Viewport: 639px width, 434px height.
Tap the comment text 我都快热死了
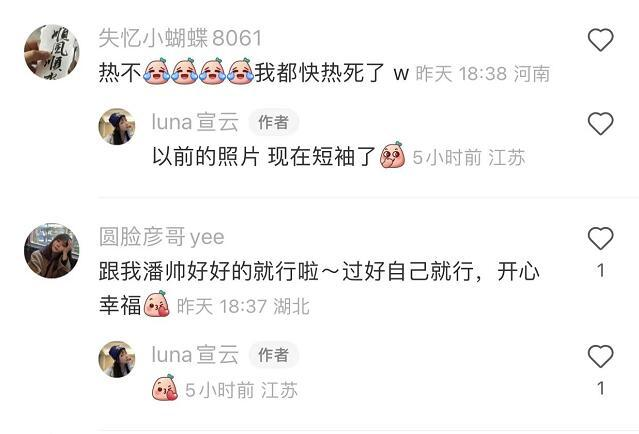pos(320,73)
